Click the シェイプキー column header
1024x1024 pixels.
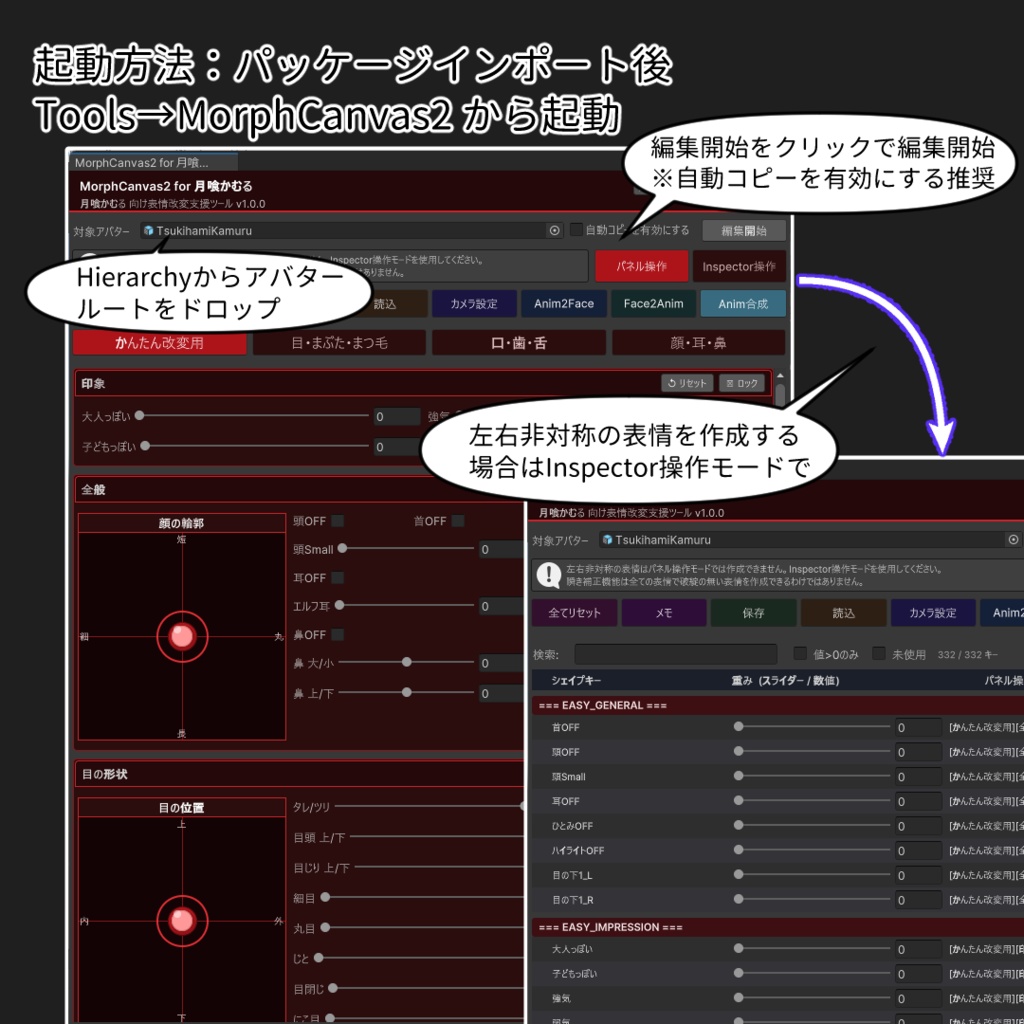click(x=575, y=680)
